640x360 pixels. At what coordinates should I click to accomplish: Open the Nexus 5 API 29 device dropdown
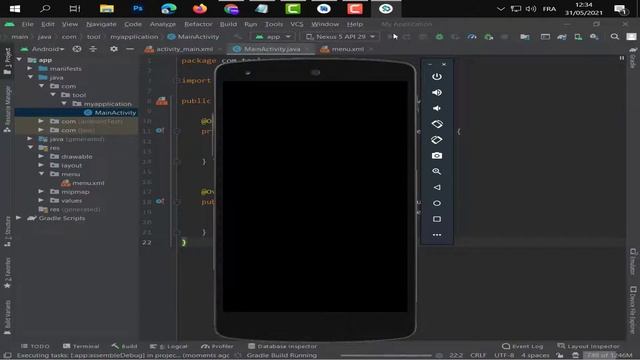[x=340, y=37]
